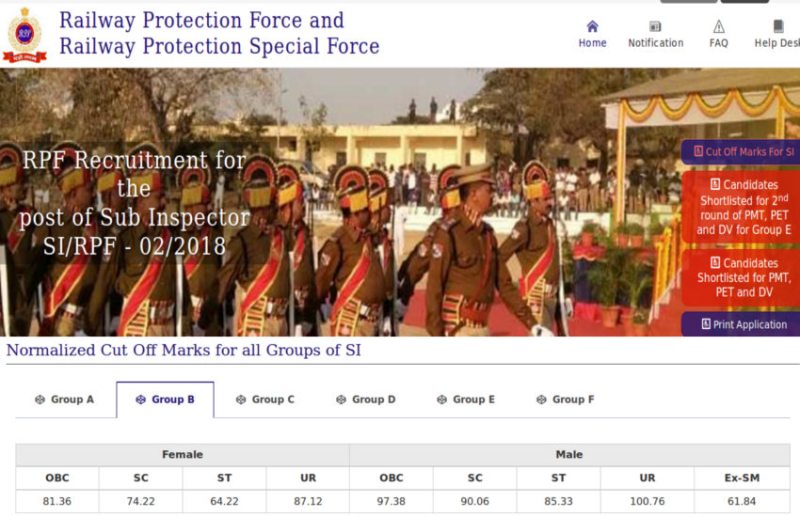Click the icon beside Group F tab
This screenshot has height=517, width=800.
tap(541, 400)
